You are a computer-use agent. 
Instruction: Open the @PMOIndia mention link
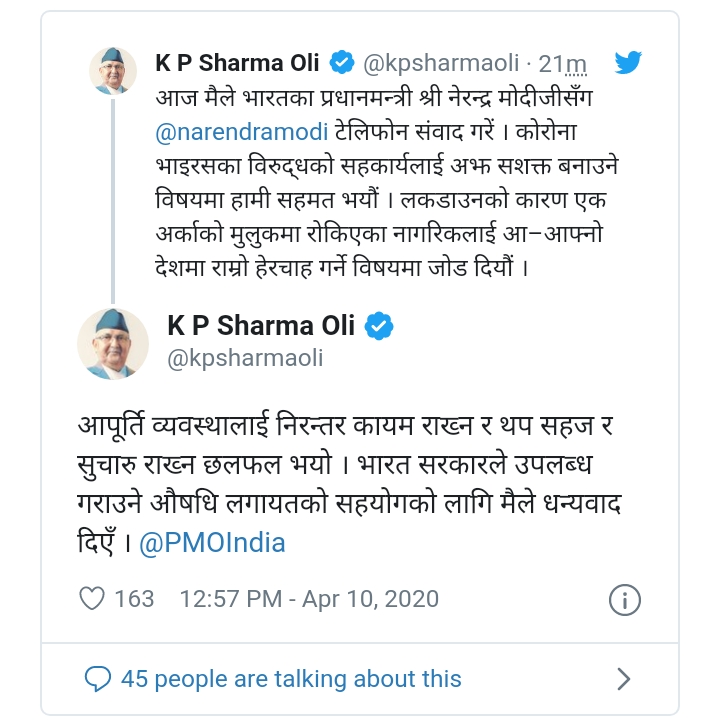pyautogui.click(x=212, y=543)
